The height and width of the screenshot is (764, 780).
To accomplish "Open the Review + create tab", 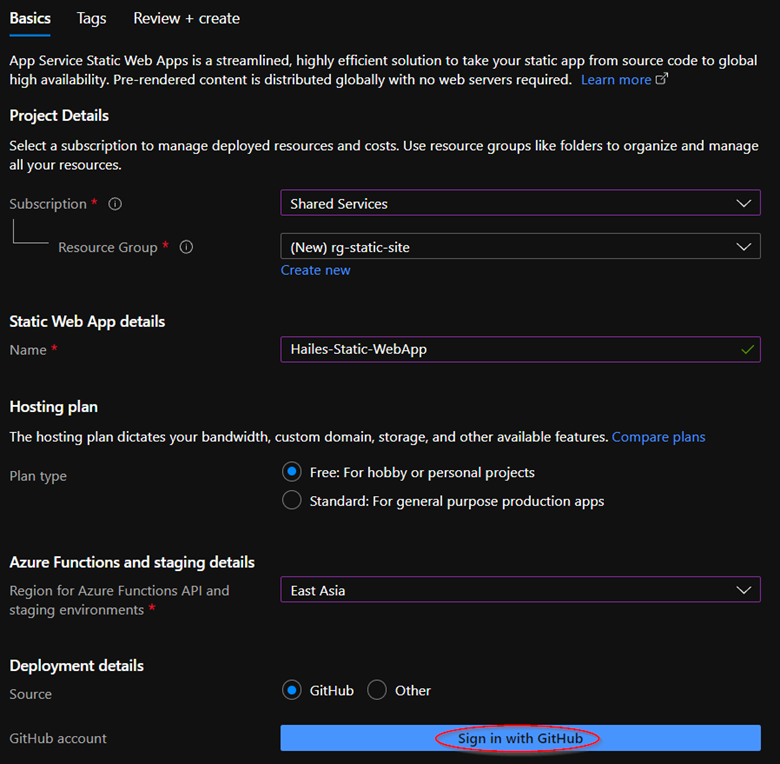I will (x=186, y=18).
